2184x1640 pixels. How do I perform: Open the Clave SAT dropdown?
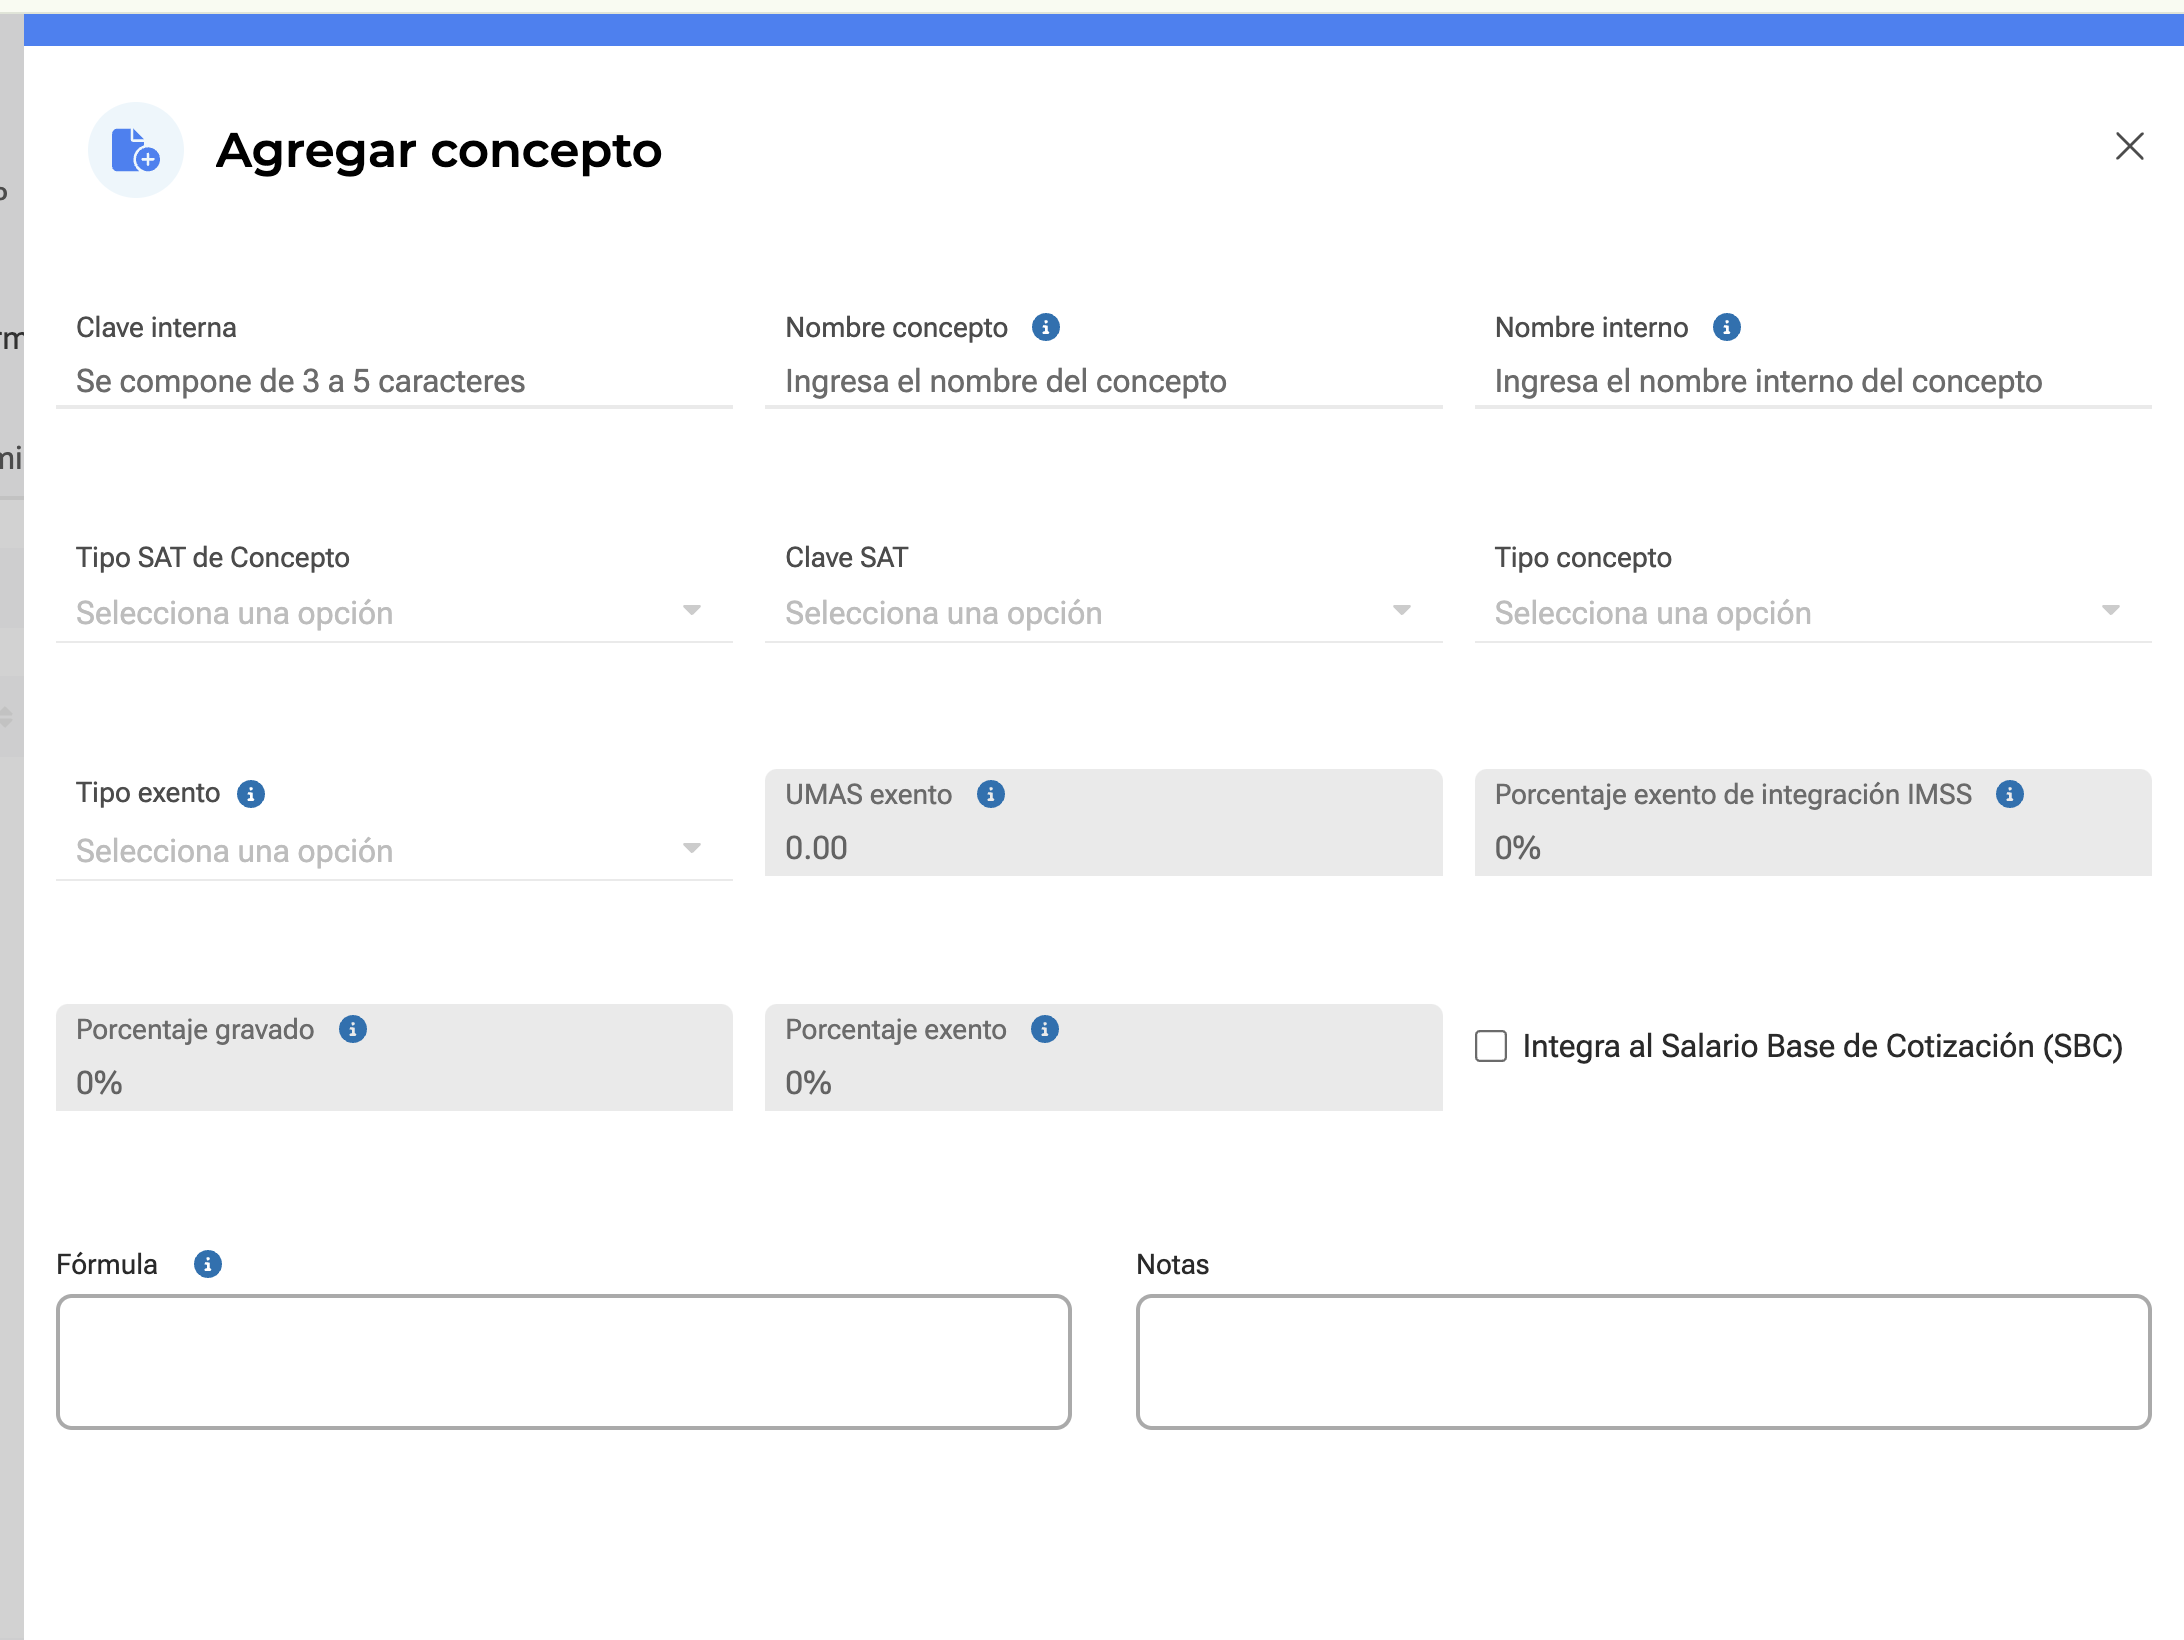(x=1103, y=612)
